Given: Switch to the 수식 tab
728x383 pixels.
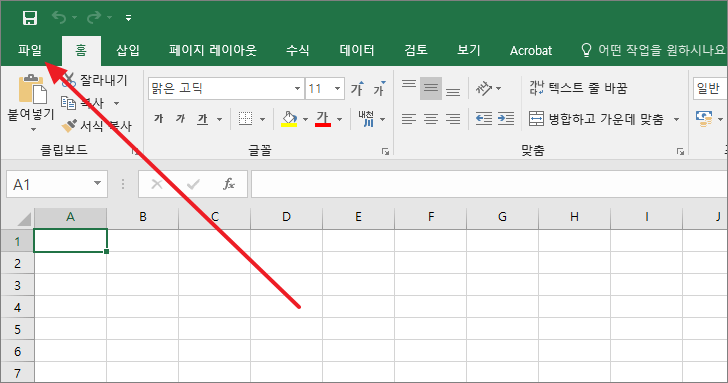Looking at the screenshot, I should tap(298, 50).
